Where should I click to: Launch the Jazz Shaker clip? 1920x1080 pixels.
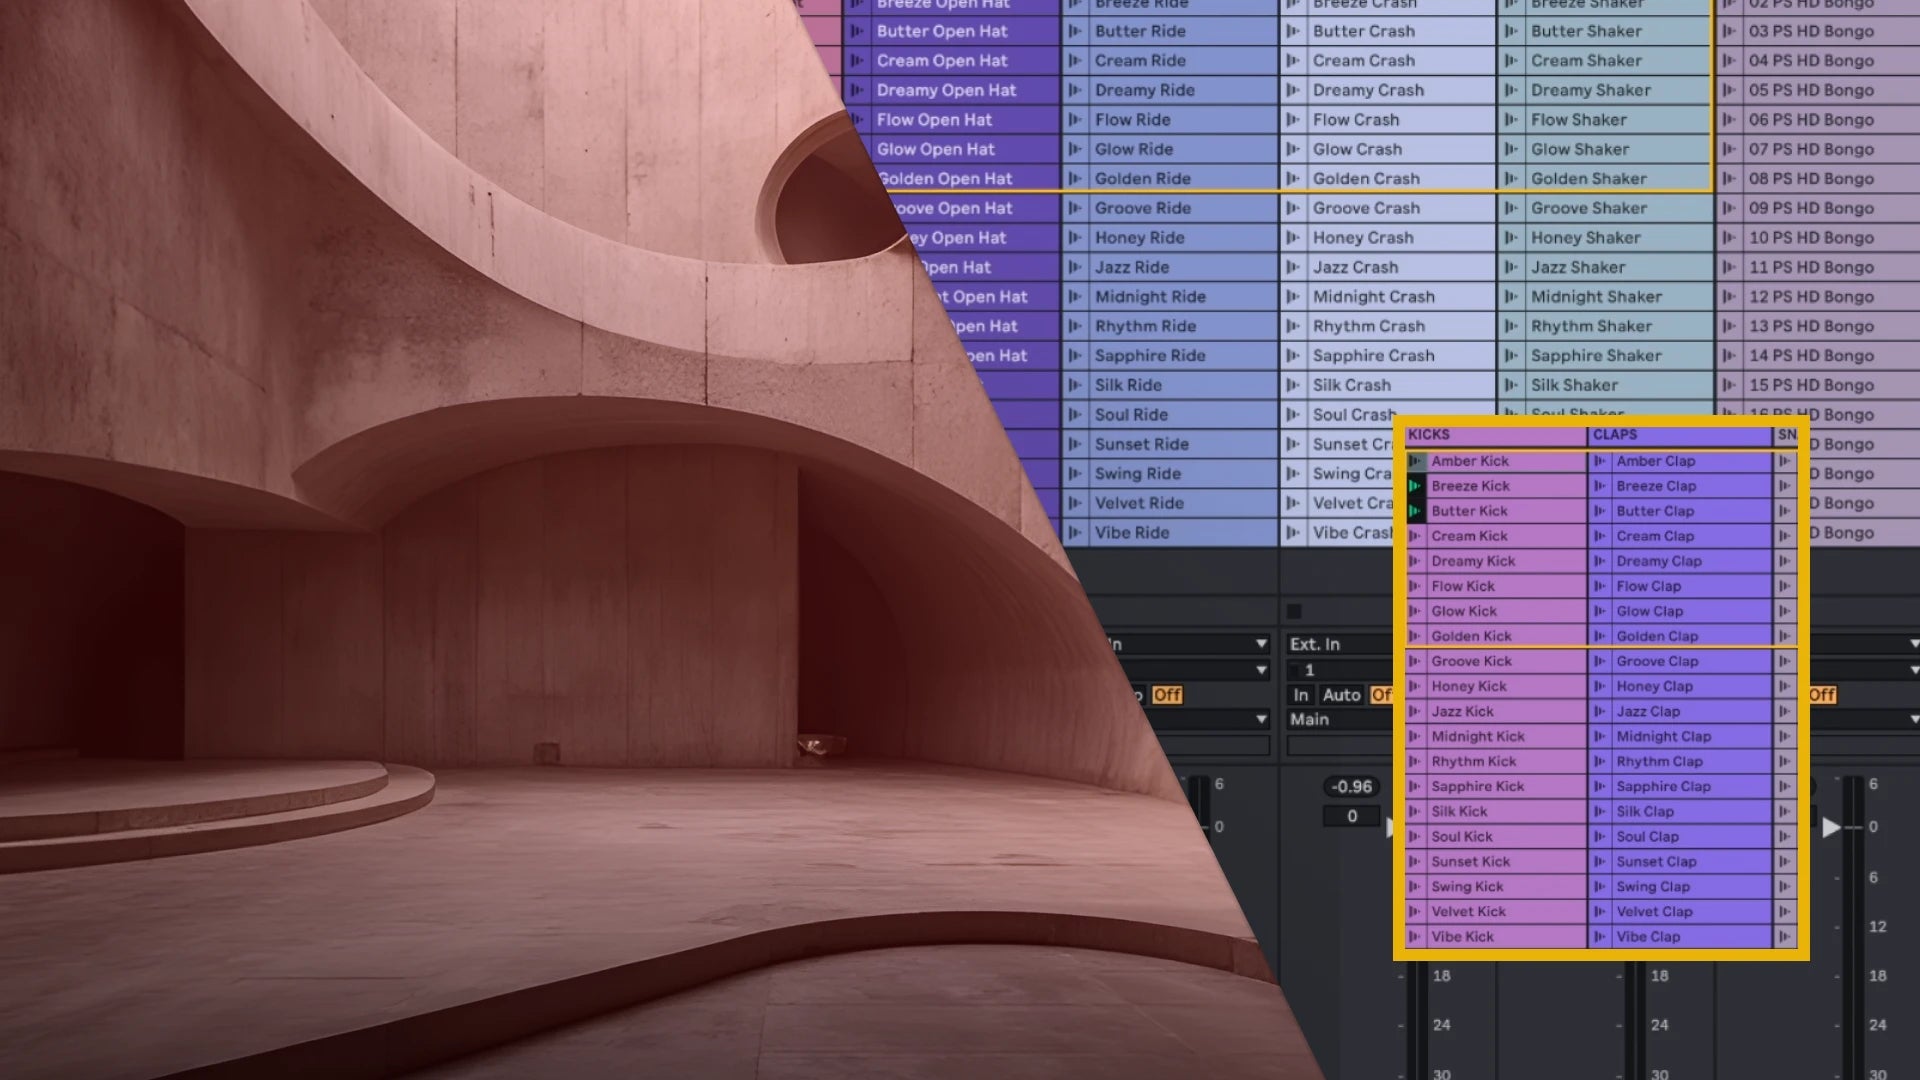pyautogui.click(x=1511, y=267)
